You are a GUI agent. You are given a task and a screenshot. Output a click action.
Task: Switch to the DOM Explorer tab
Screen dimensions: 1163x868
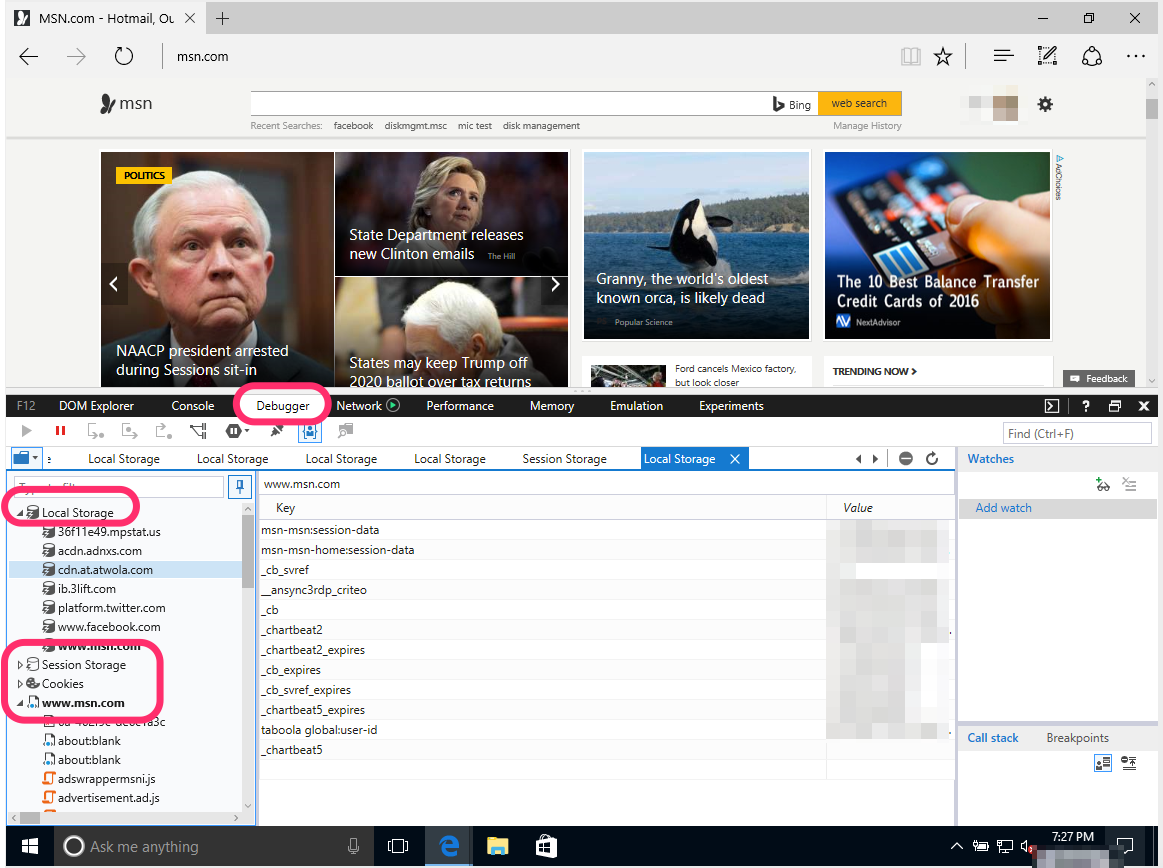tap(96, 406)
